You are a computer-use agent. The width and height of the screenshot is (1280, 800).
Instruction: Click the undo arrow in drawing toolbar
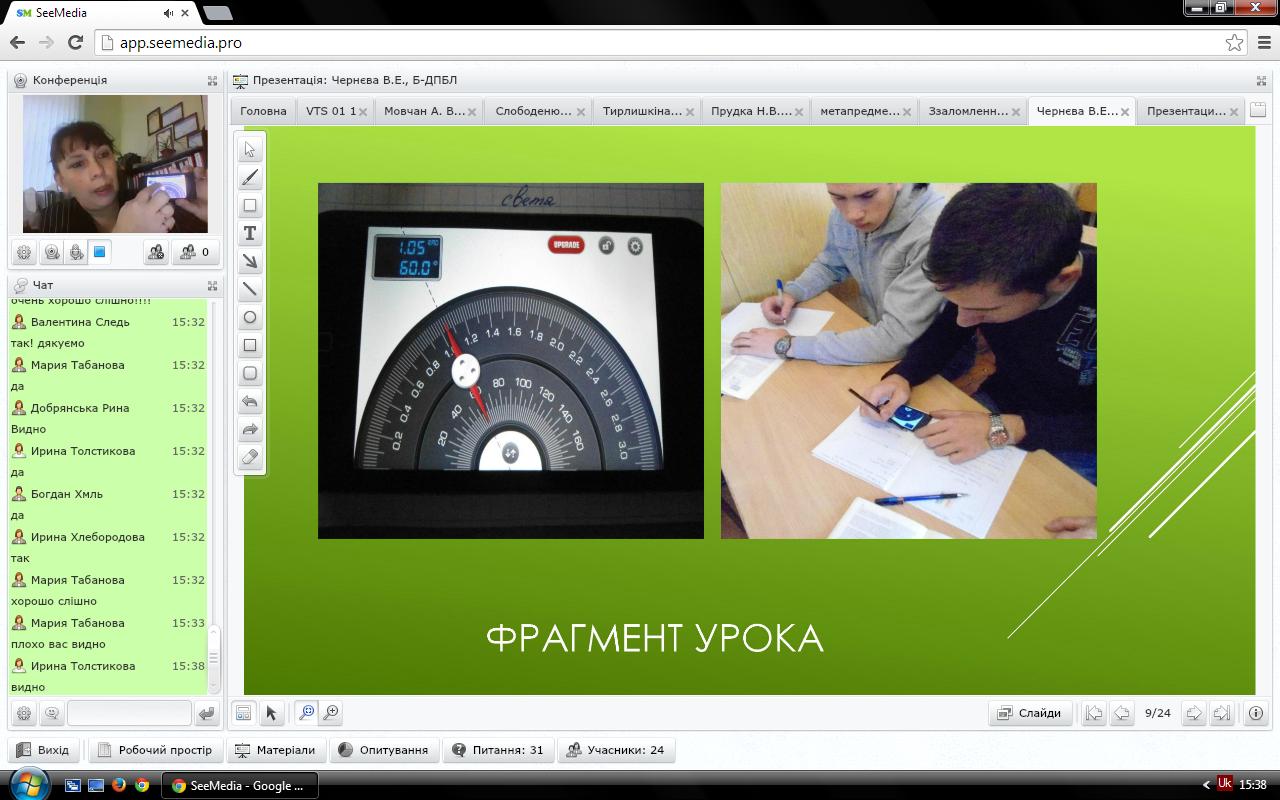[250, 402]
